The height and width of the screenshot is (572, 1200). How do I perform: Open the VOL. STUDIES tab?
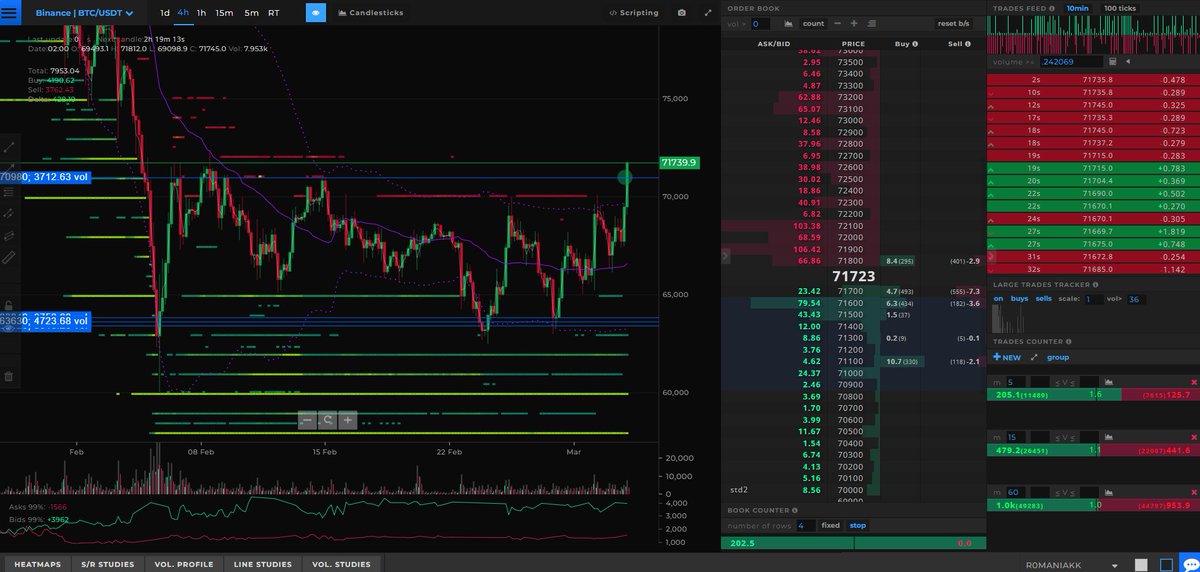(341, 564)
